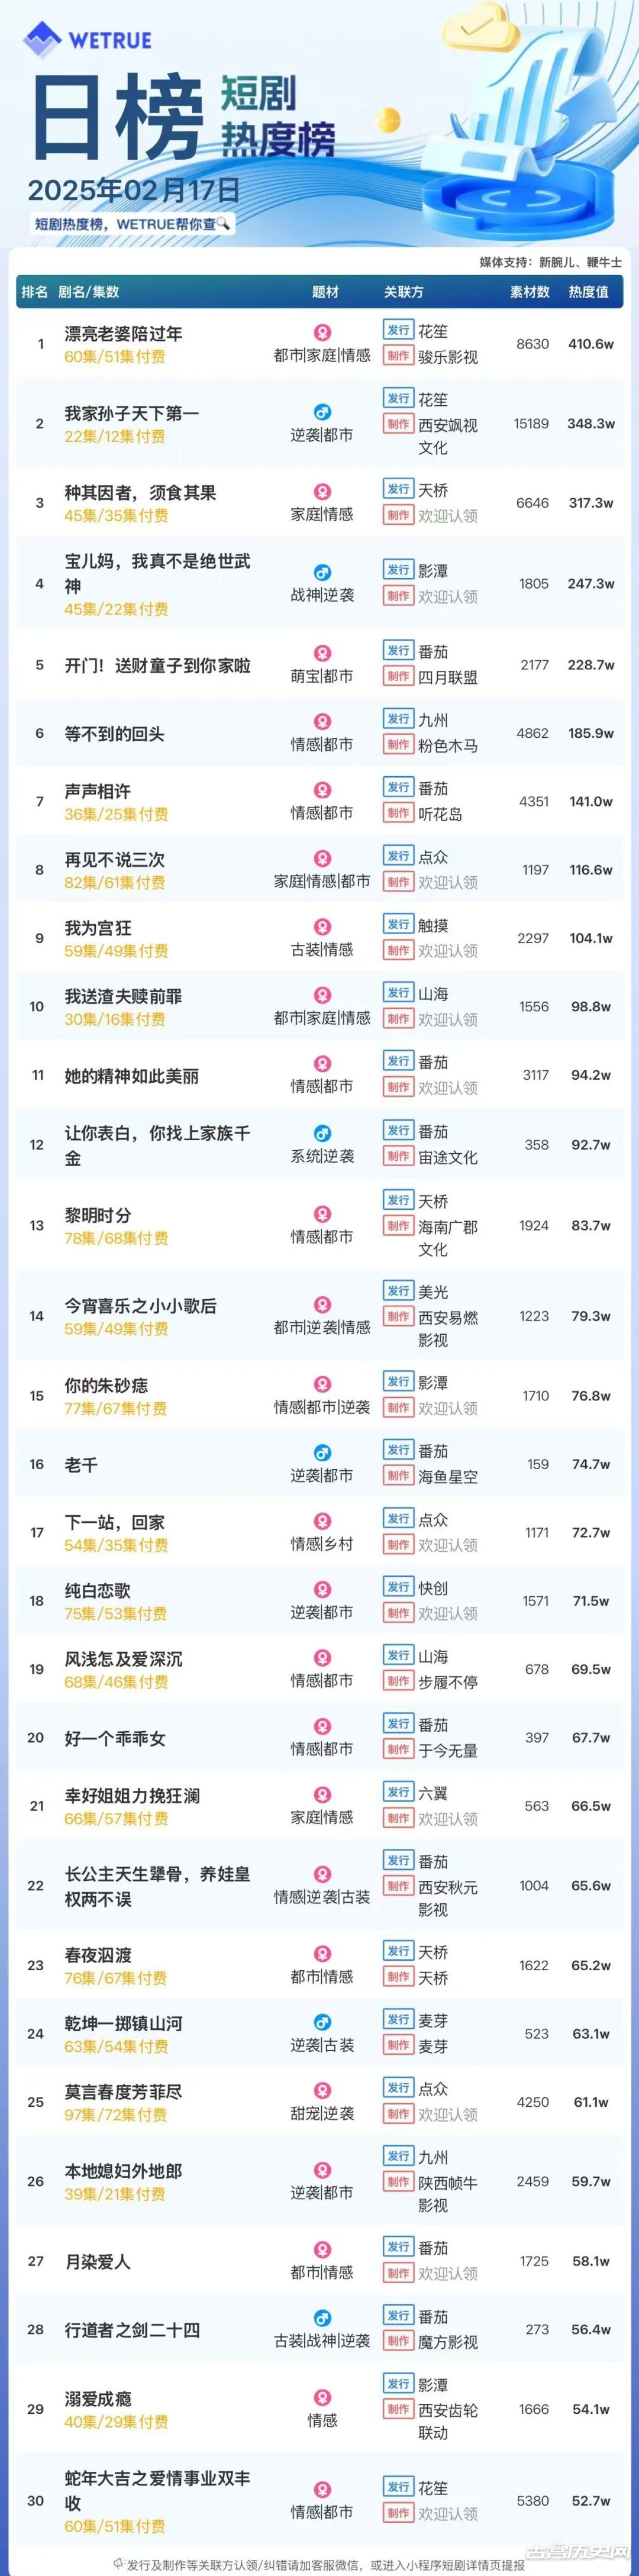Select the 热度值 column header
Viewport: 639px width, 2576px height.
pos(588,292)
